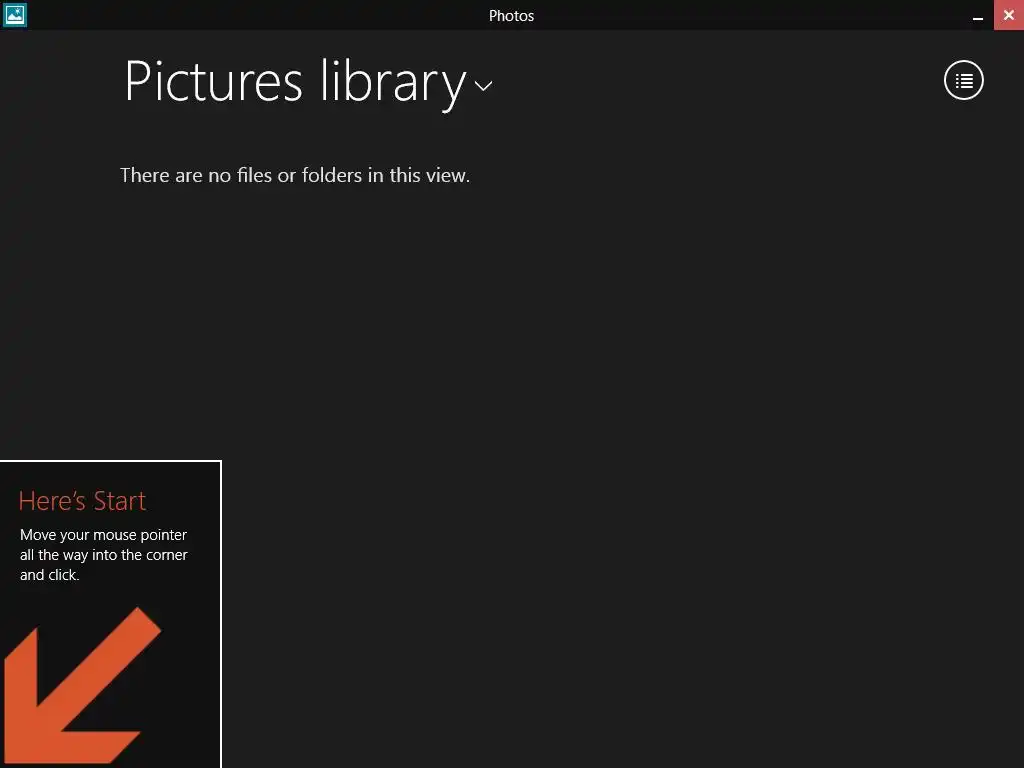Switch to list details view icon
The width and height of the screenshot is (1024, 768).
point(964,80)
